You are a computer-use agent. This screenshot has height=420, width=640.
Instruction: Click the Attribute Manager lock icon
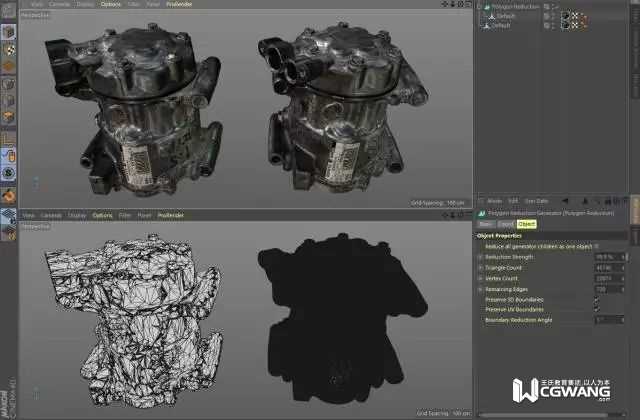[x=608, y=201]
